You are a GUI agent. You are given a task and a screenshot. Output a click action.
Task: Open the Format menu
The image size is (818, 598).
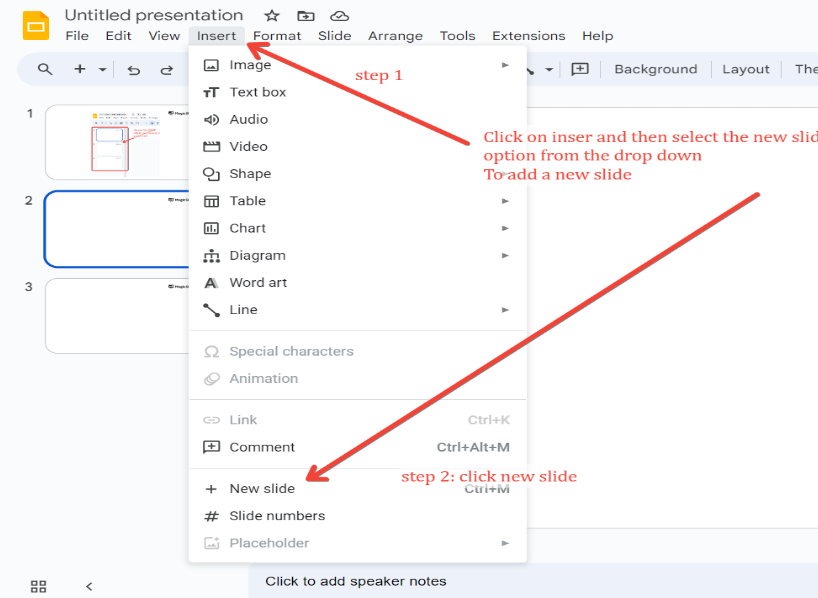pyautogui.click(x=277, y=36)
